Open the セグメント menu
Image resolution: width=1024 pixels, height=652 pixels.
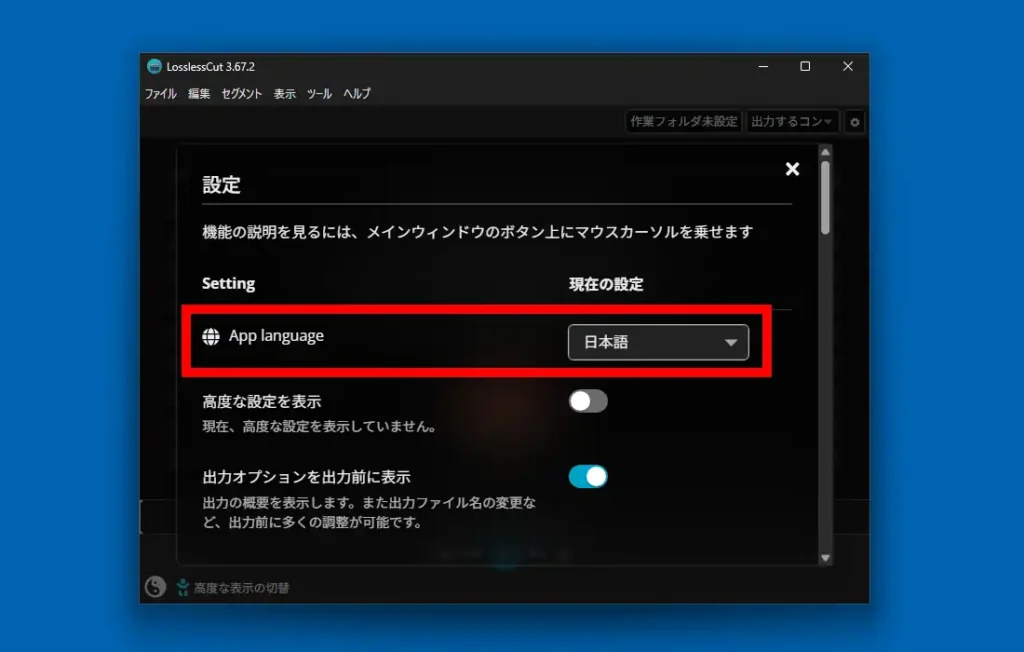(241, 93)
